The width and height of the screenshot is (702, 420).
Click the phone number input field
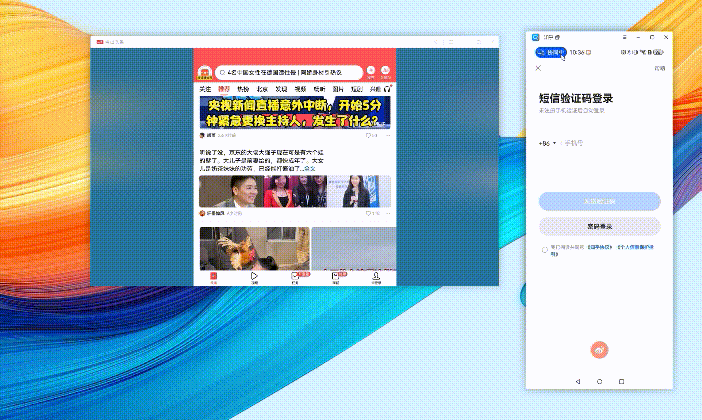611,143
